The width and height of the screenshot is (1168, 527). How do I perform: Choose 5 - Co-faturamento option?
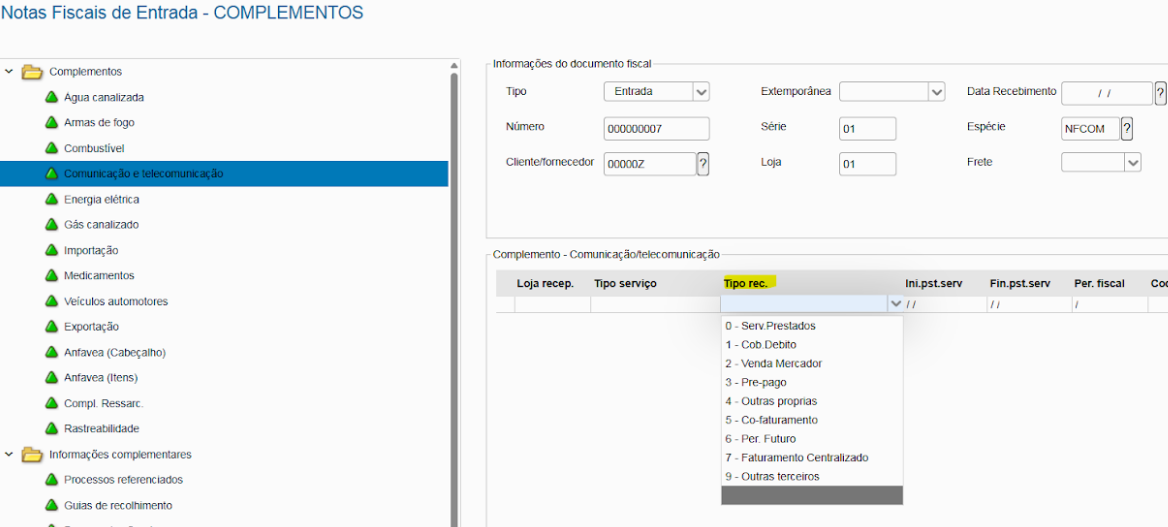(812, 420)
